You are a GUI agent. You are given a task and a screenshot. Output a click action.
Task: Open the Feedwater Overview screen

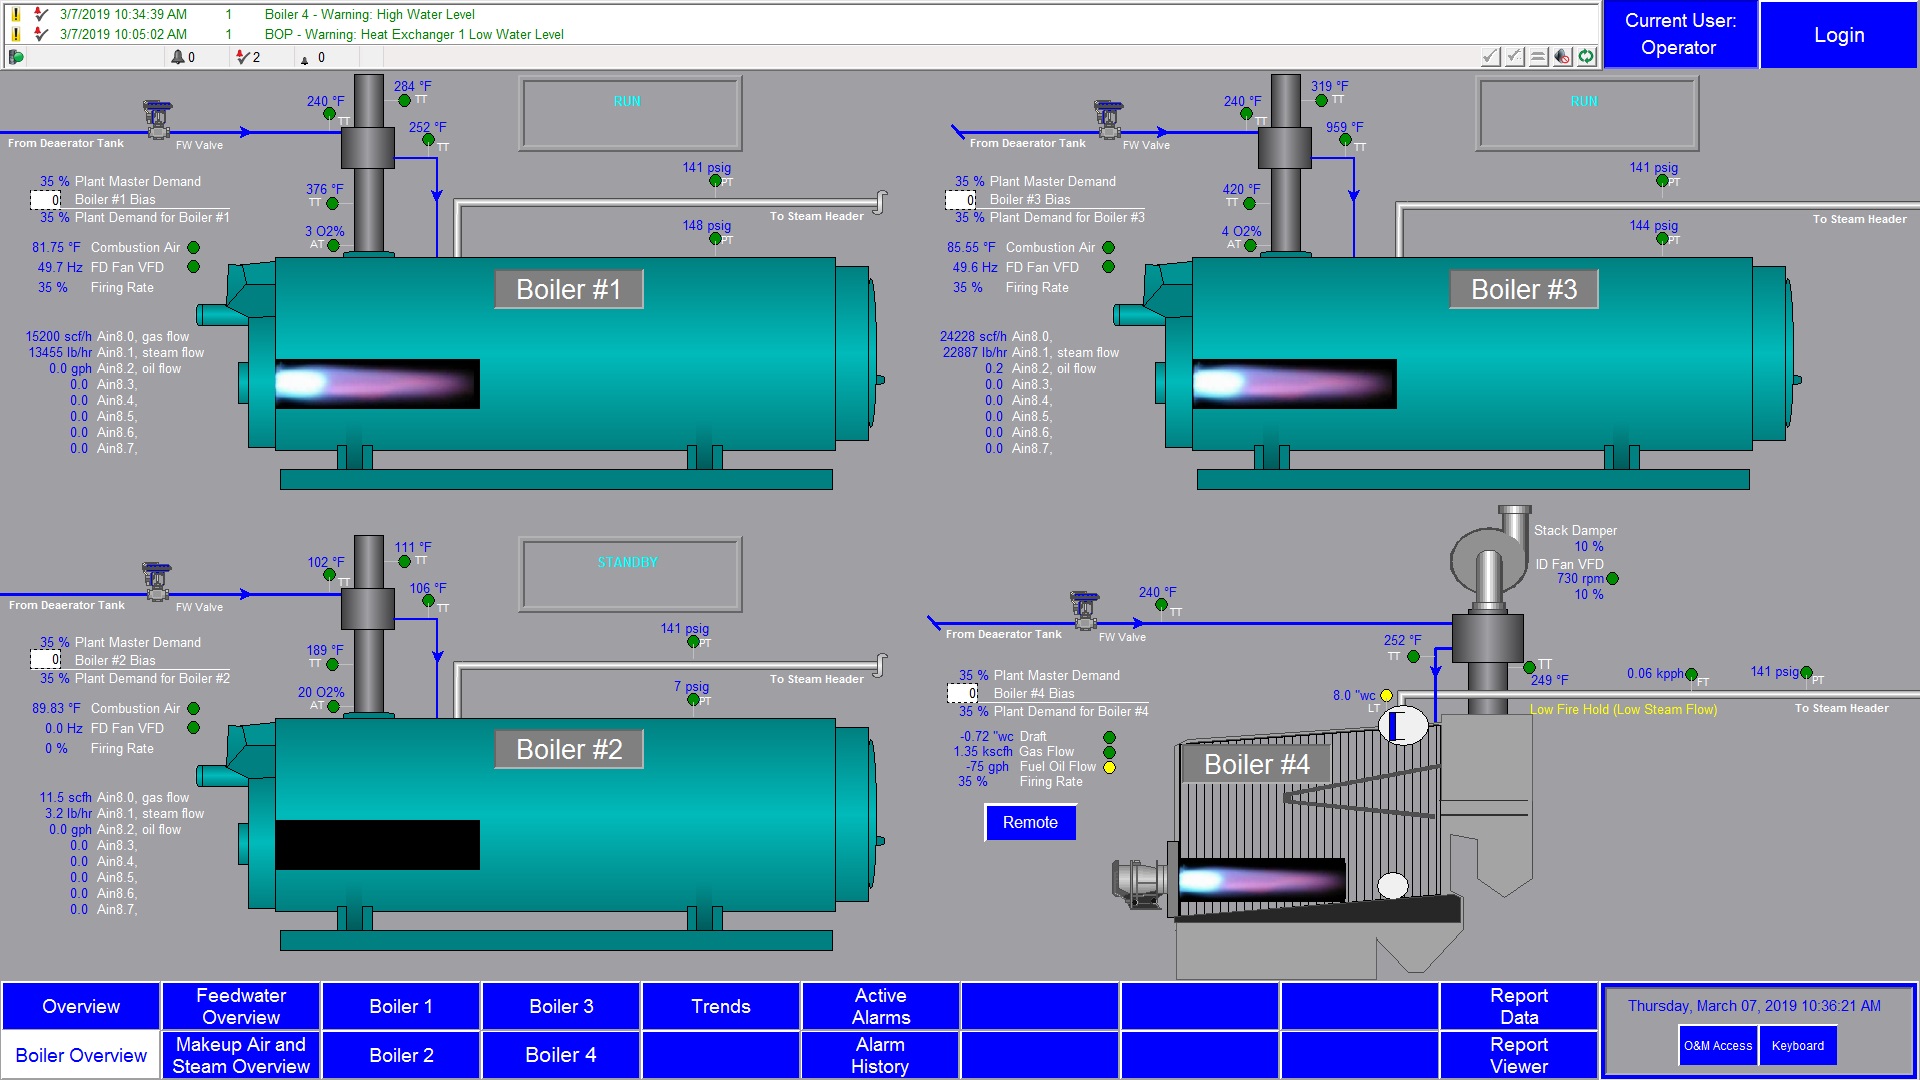[x=241, y=1006]
